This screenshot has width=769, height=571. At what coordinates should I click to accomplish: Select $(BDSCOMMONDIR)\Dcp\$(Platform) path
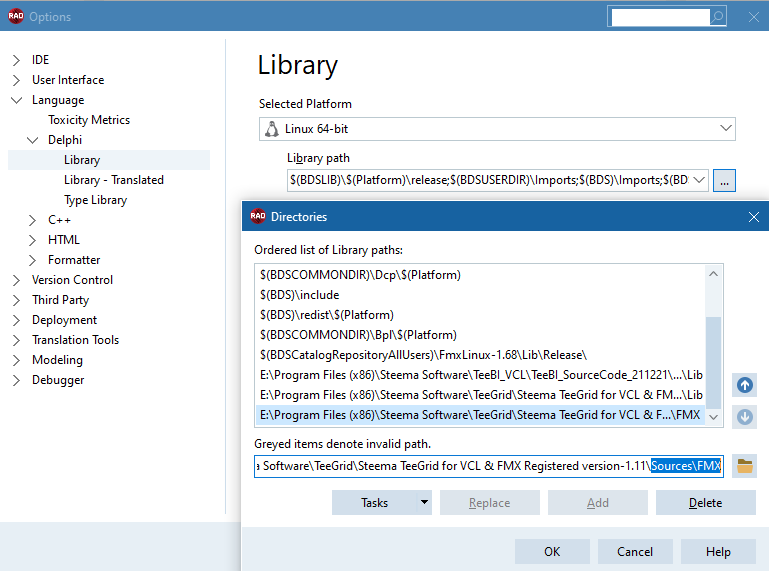pos(480,275)
